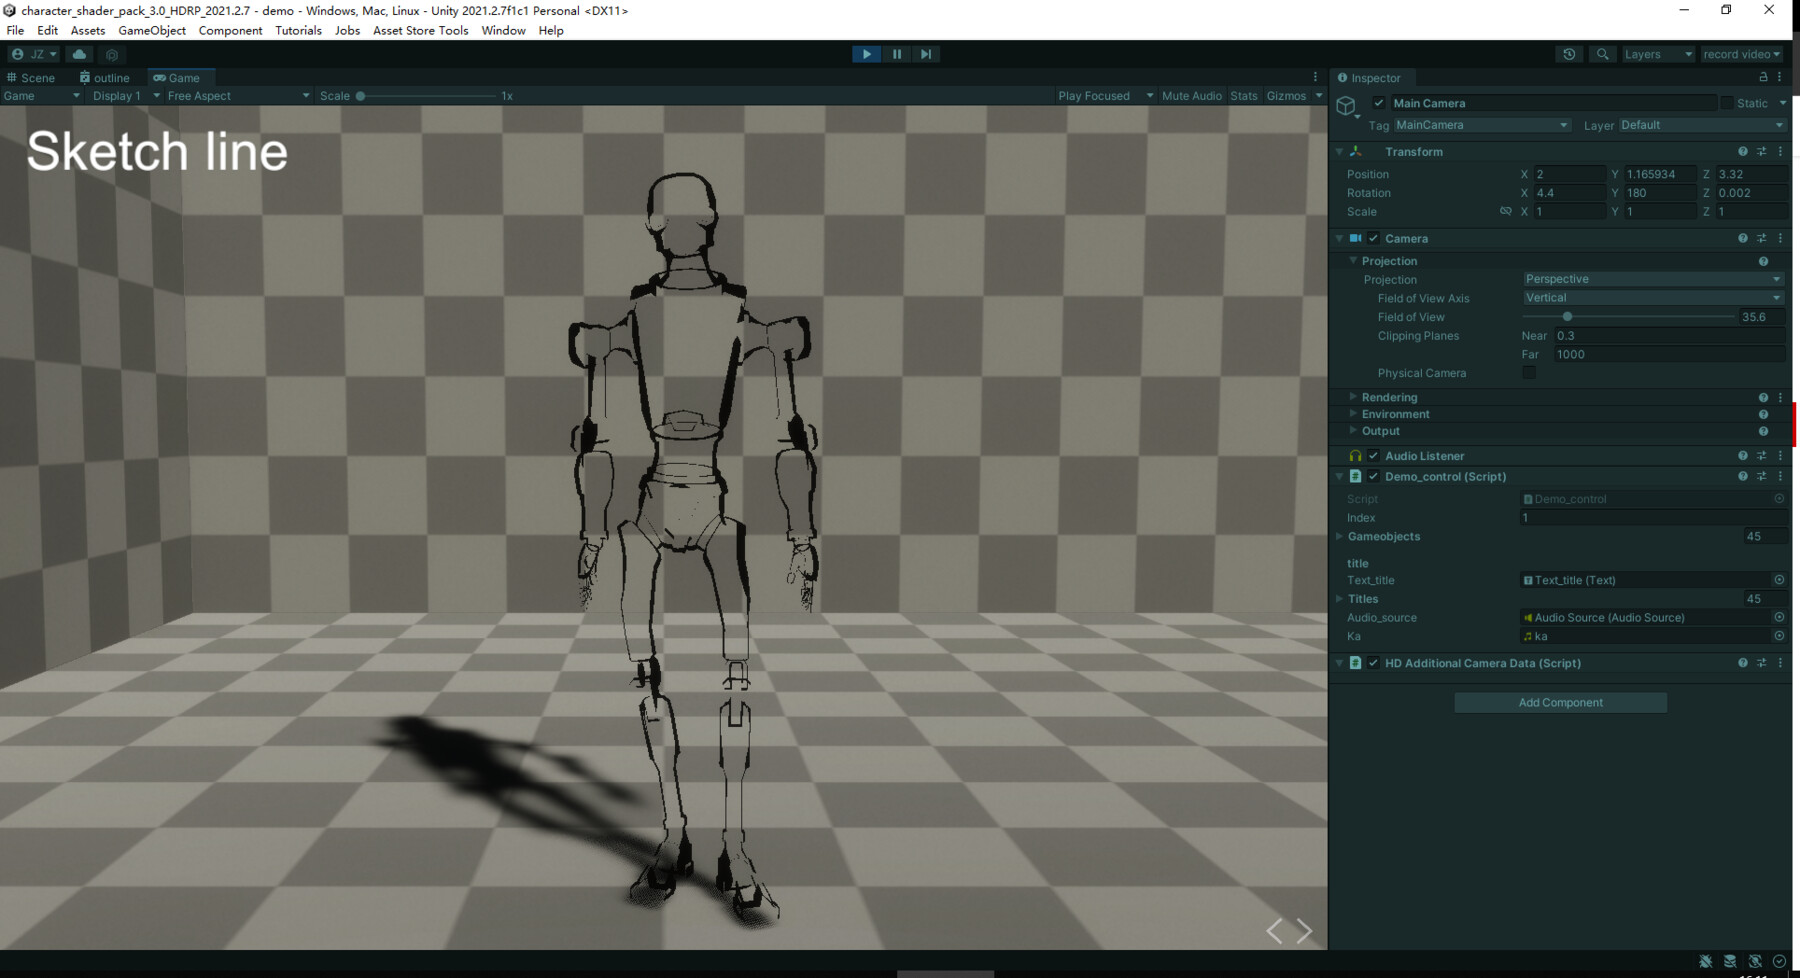Enable the Physical Camera checkbox
The height and width of the screenshot is (978, 1800).
click(x=1528, y=372)
